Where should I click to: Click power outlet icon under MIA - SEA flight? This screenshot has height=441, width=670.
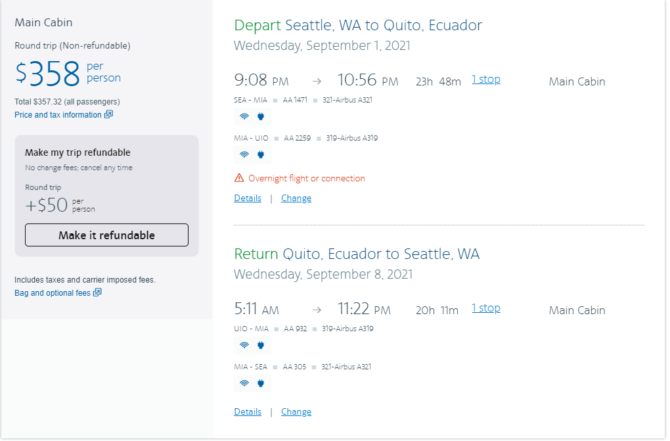(261, 383)
